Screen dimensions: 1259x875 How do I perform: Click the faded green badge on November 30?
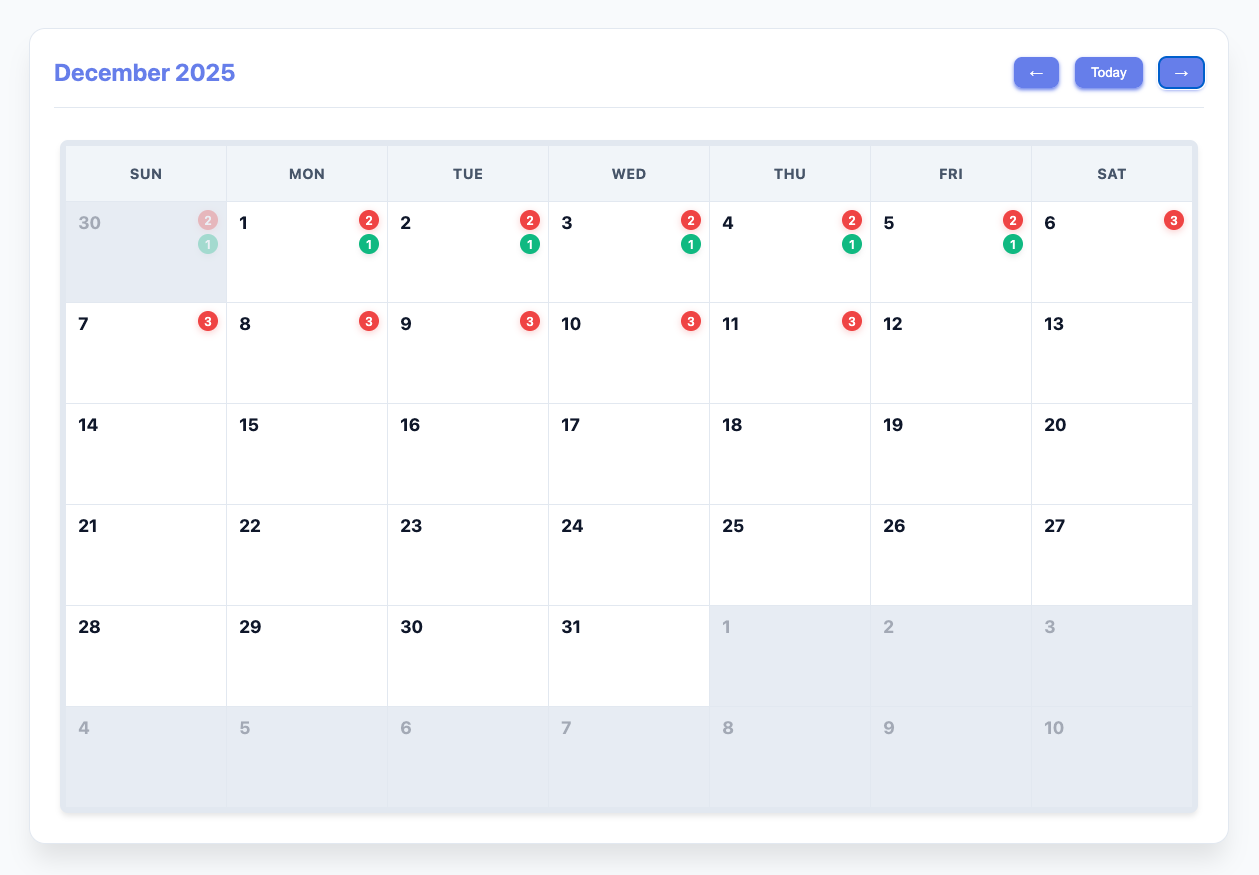point(207,243)
